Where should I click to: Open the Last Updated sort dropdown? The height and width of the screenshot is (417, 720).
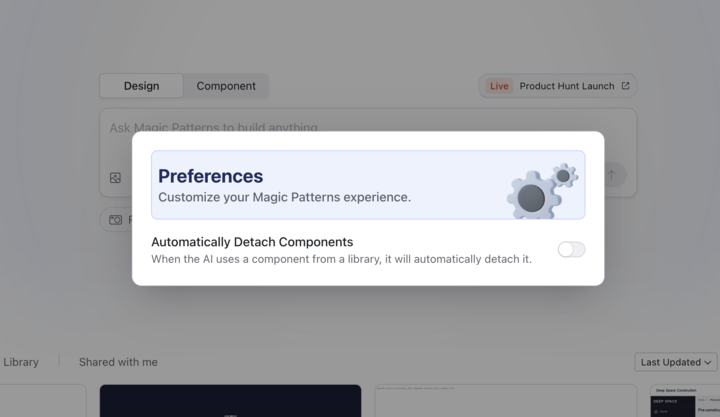676,362
